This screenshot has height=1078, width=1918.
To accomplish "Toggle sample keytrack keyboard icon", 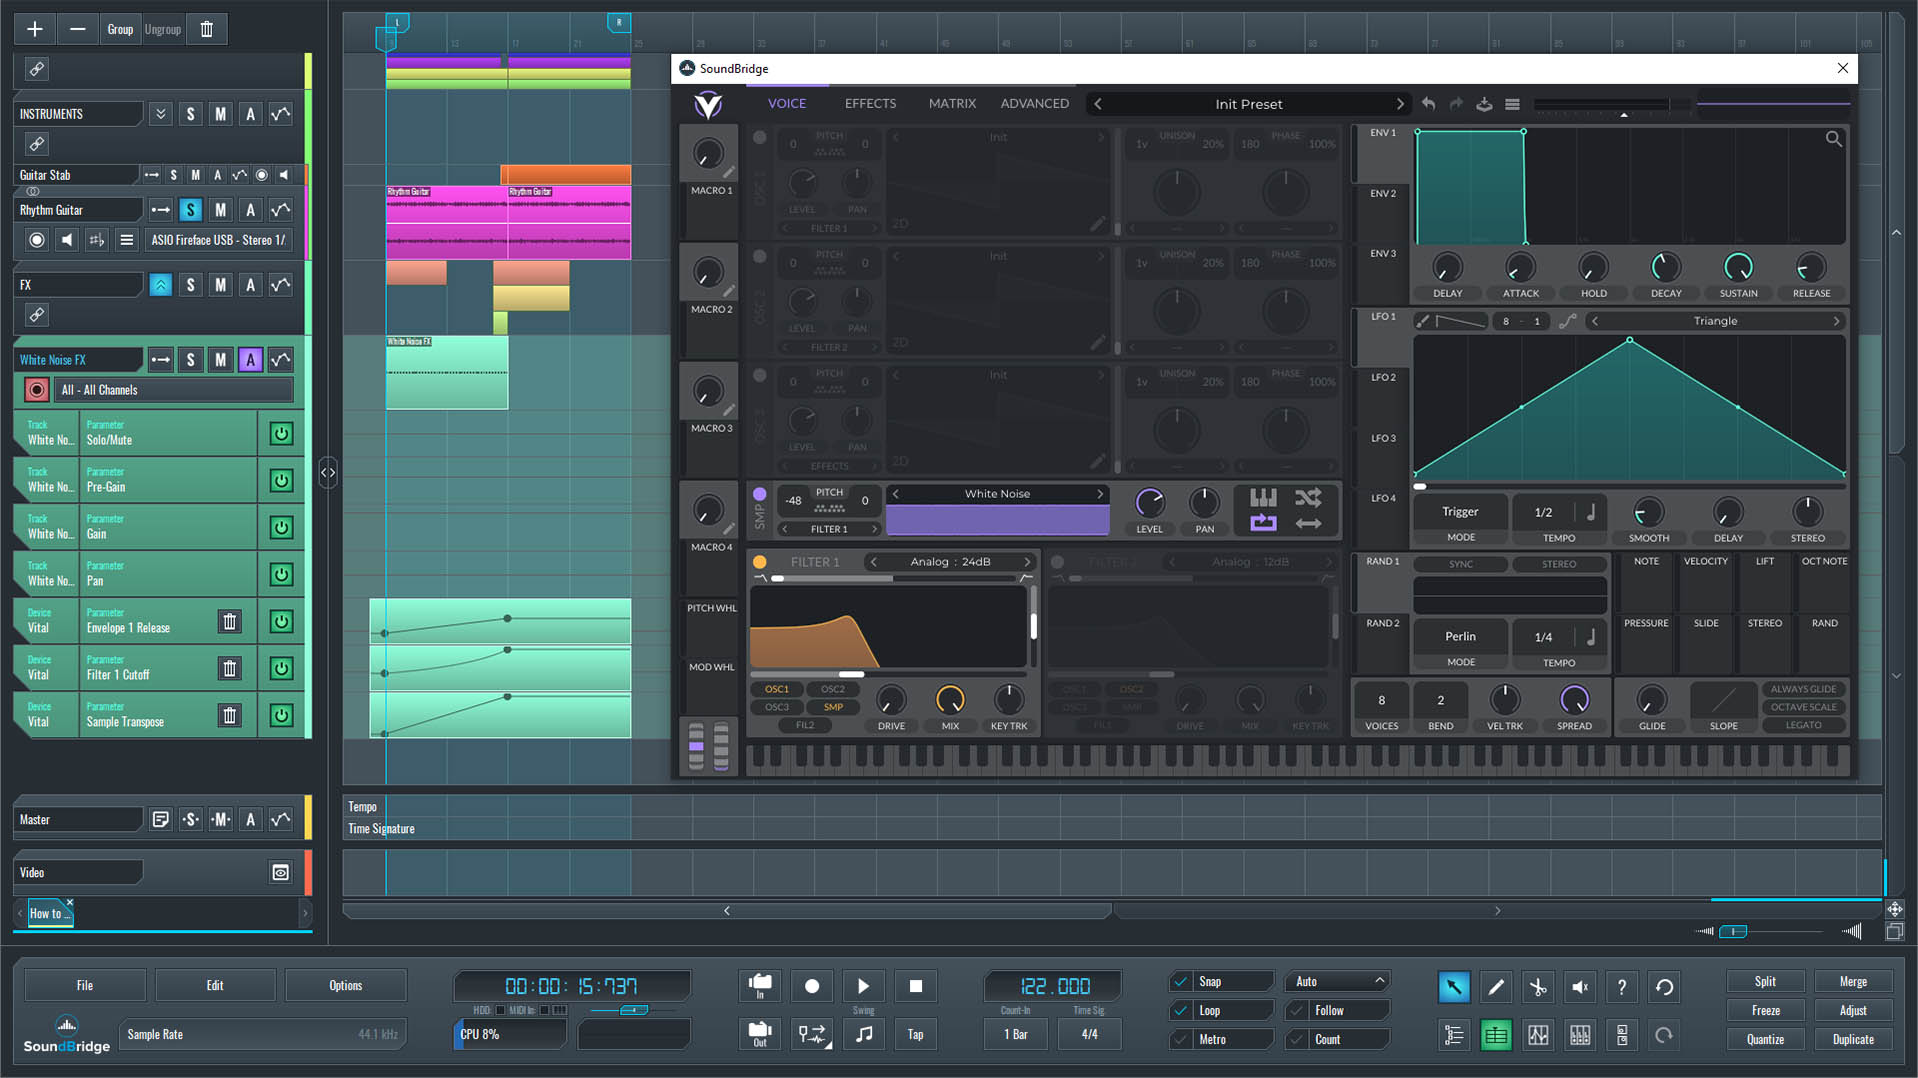I will 1263,497.
